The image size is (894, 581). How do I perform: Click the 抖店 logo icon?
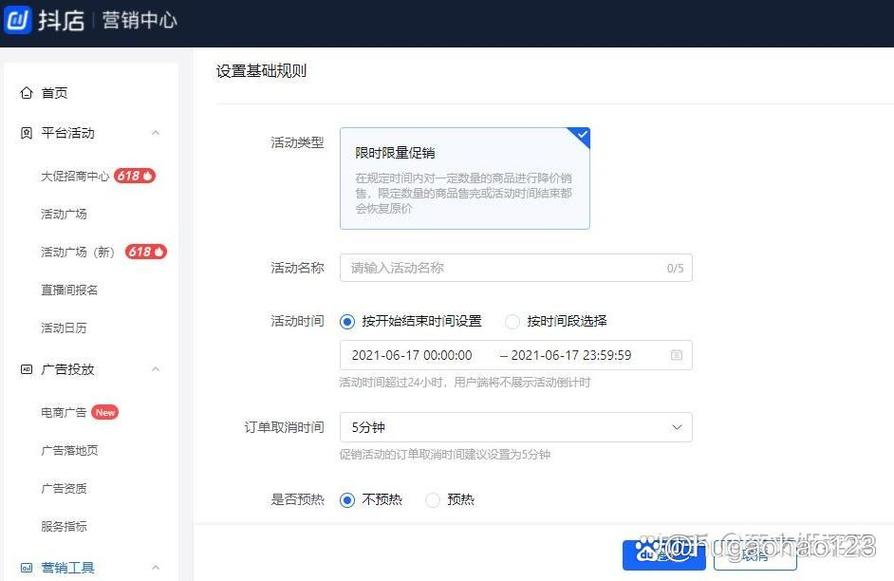click(x=18, y=19)
